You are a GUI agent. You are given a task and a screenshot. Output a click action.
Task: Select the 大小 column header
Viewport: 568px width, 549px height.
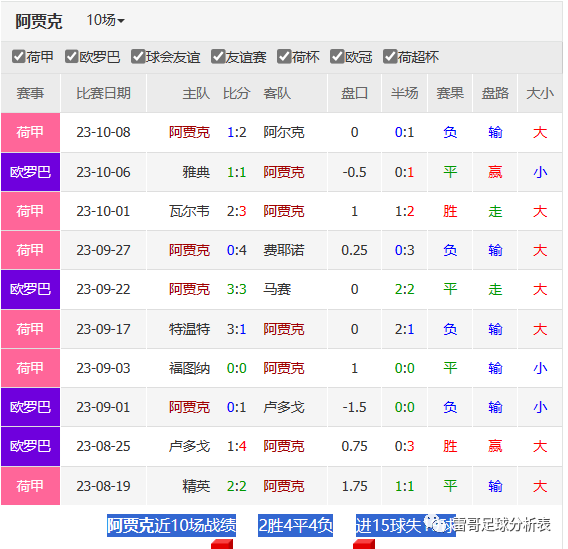tap(540, 93)
